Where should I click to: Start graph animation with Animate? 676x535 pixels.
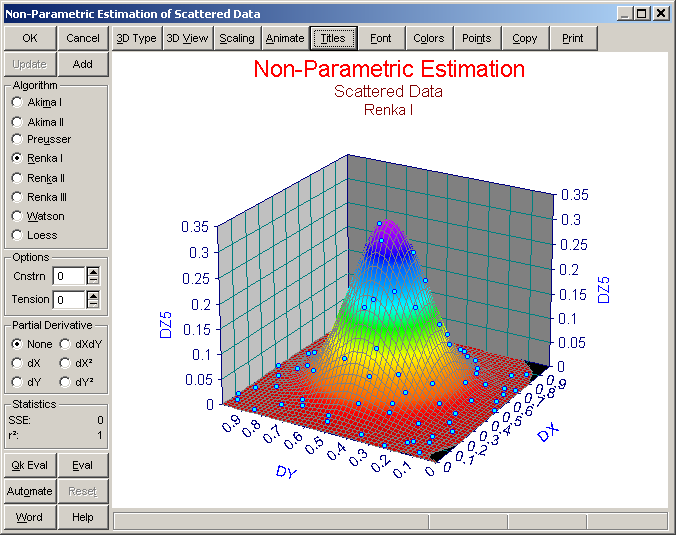285,38
